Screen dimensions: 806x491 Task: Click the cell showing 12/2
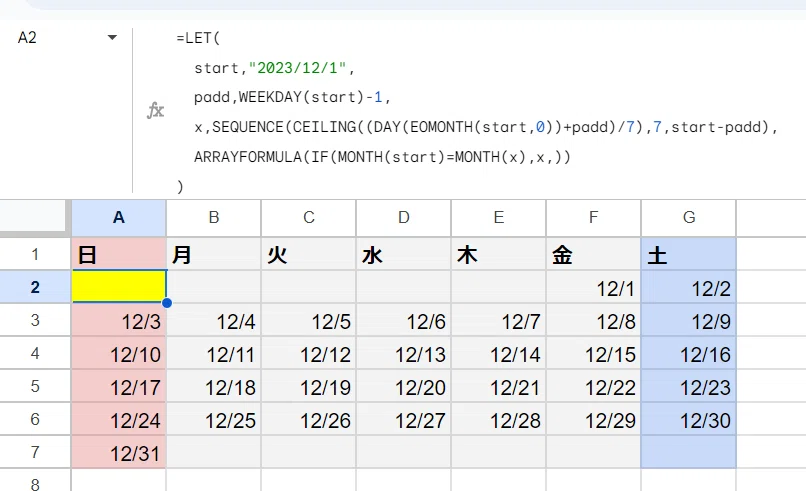point(689,287)
